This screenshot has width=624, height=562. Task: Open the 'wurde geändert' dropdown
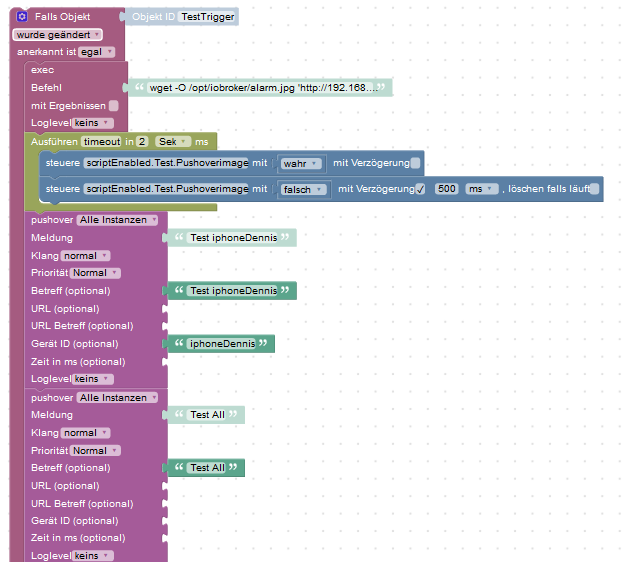(x=58, y=35)
